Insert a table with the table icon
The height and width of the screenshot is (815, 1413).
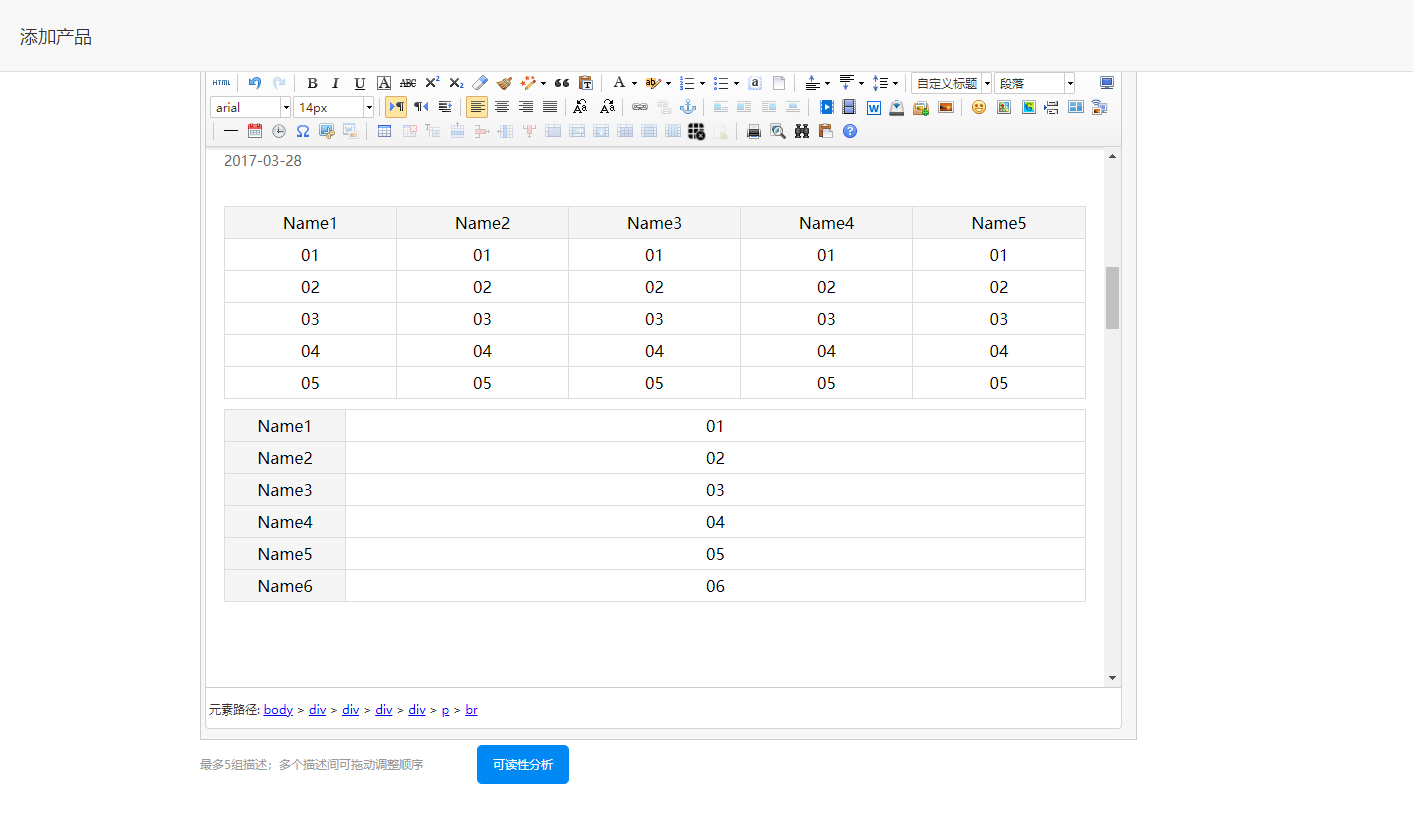(x=384, y=131)
